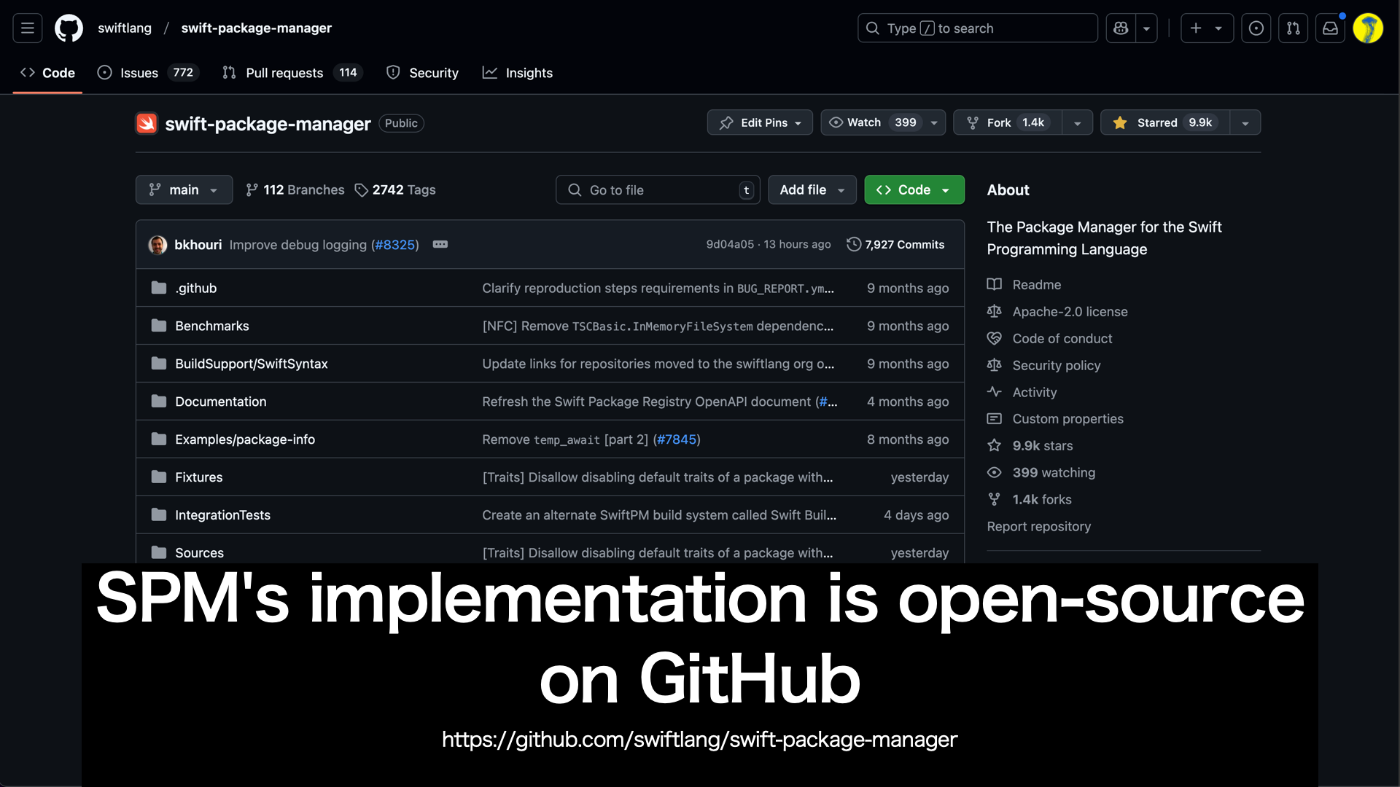The height and width of the screenshot is (787, 1400).
Task: View the 399 watching link
Action: coord(1041,473)
